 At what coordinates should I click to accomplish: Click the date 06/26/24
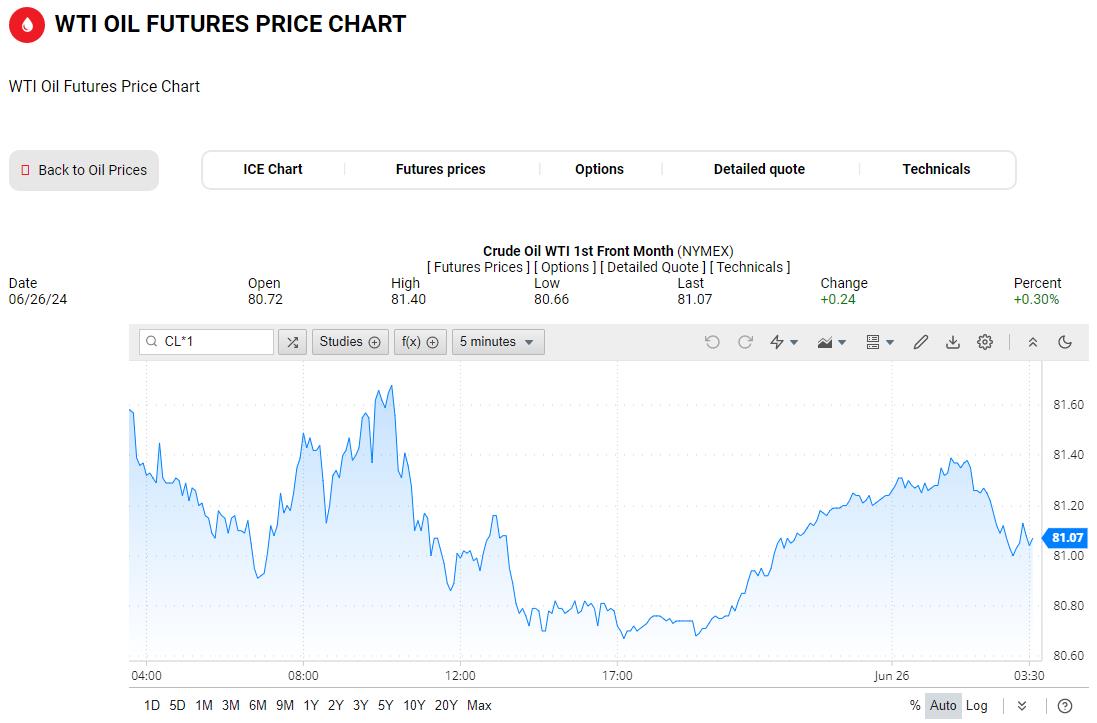38,300
